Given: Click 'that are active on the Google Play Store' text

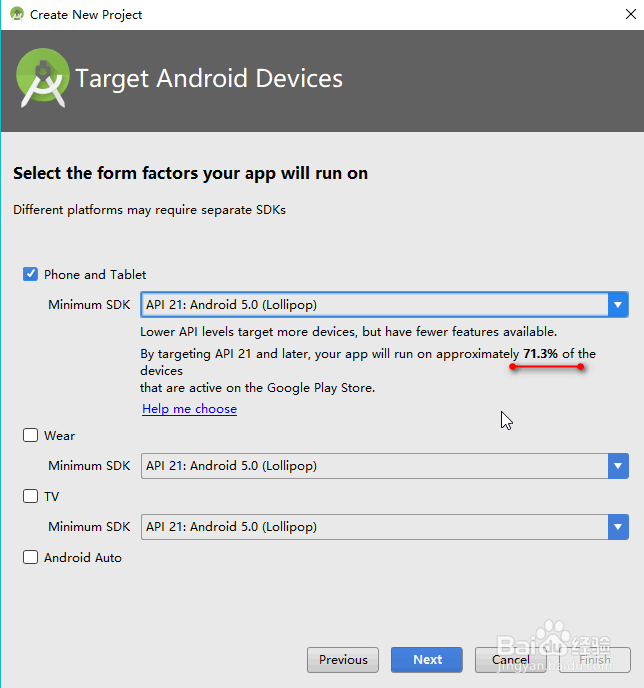Looking at the screenshot, I should coord(258,388).
